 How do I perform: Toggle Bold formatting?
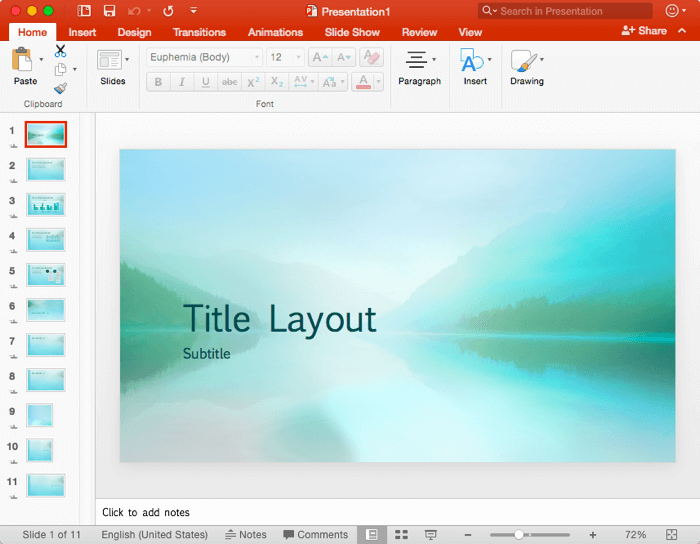158,82
